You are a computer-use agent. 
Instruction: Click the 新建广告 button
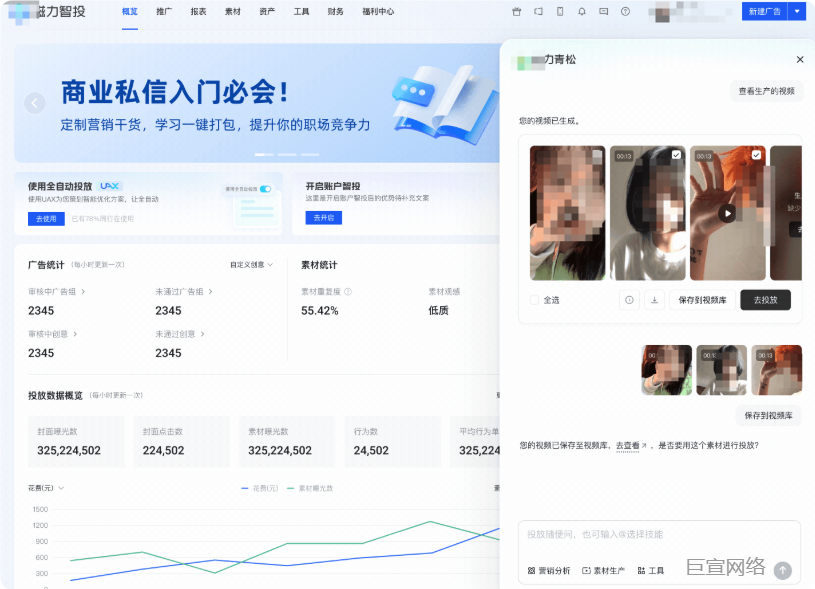coord(765,11)
